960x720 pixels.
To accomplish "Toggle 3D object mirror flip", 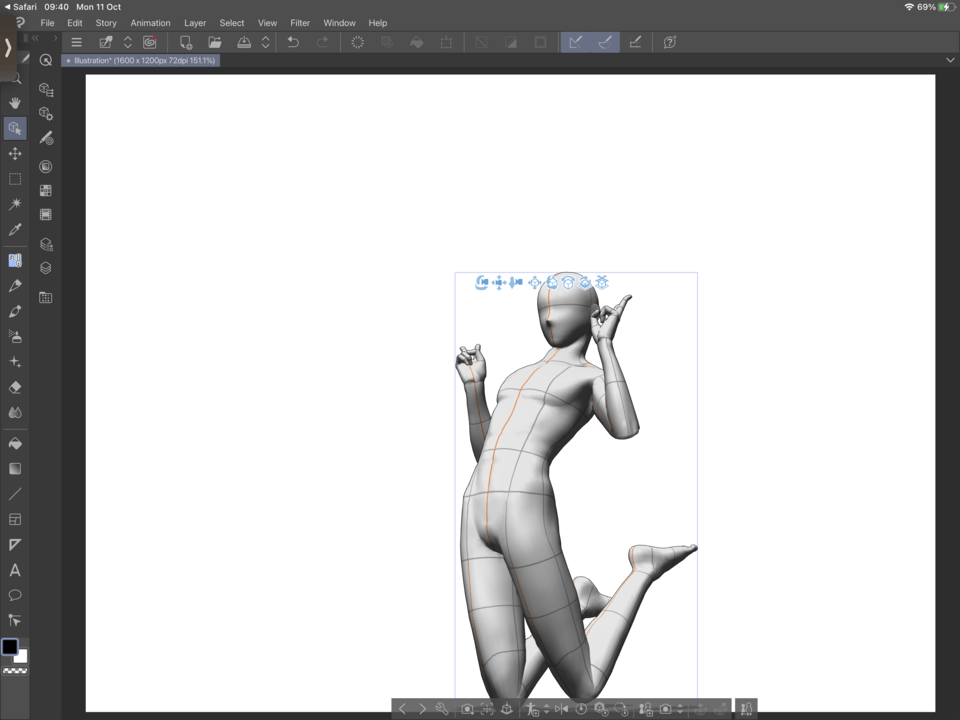I will tap(561, 708).
